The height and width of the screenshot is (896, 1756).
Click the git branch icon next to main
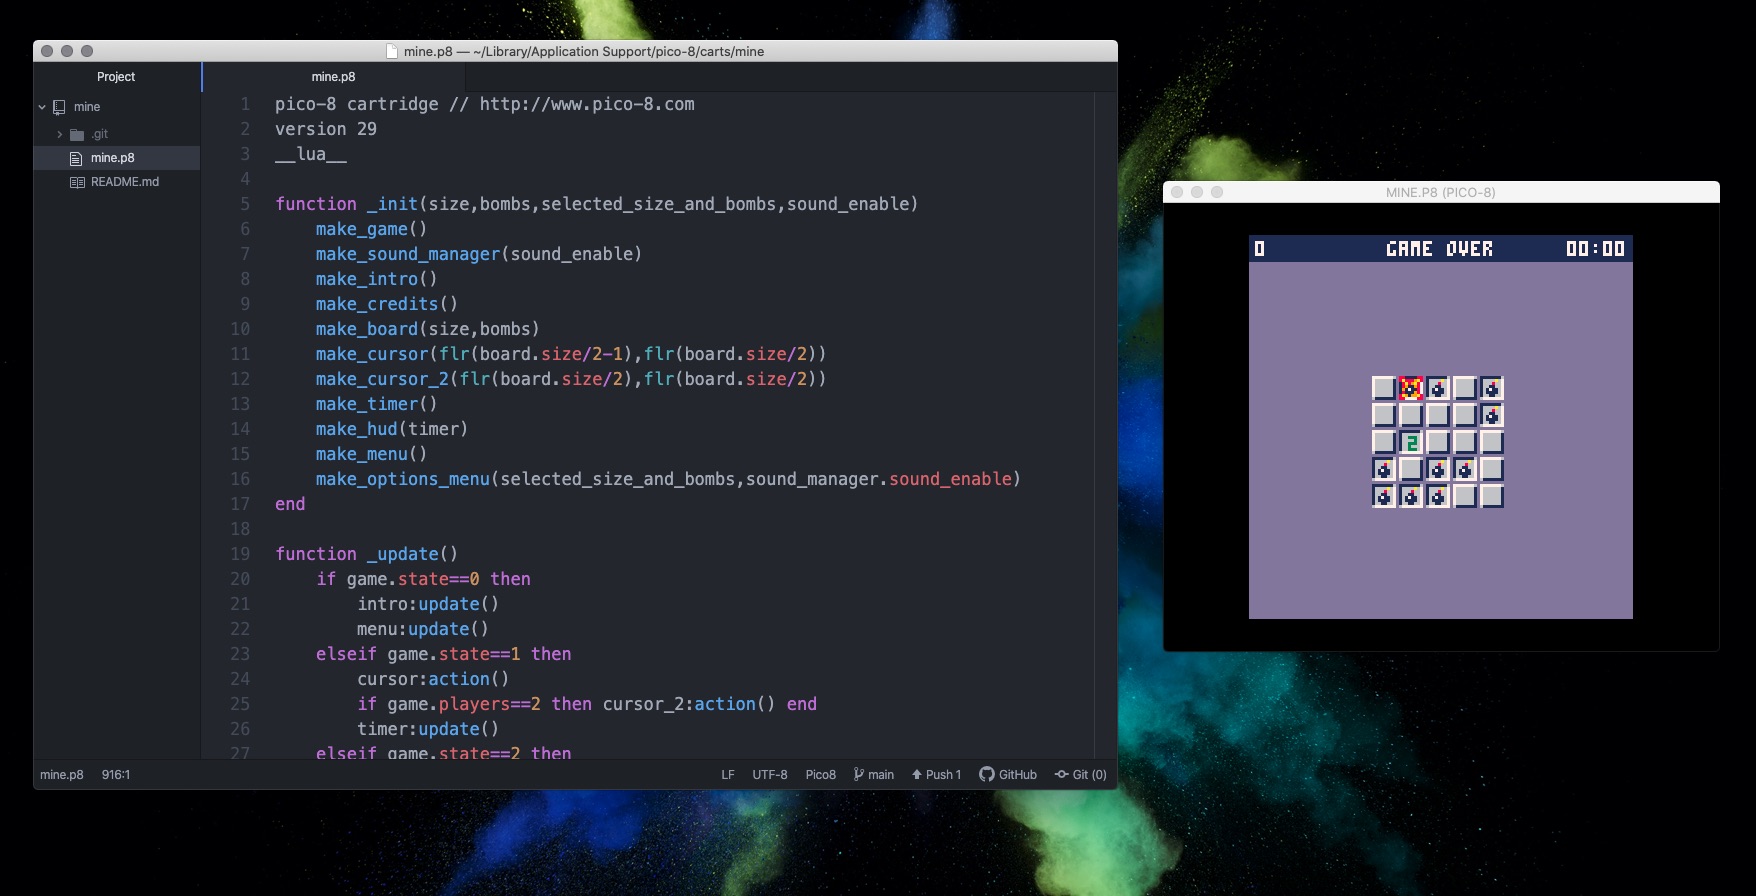click(x=858, y=774)
